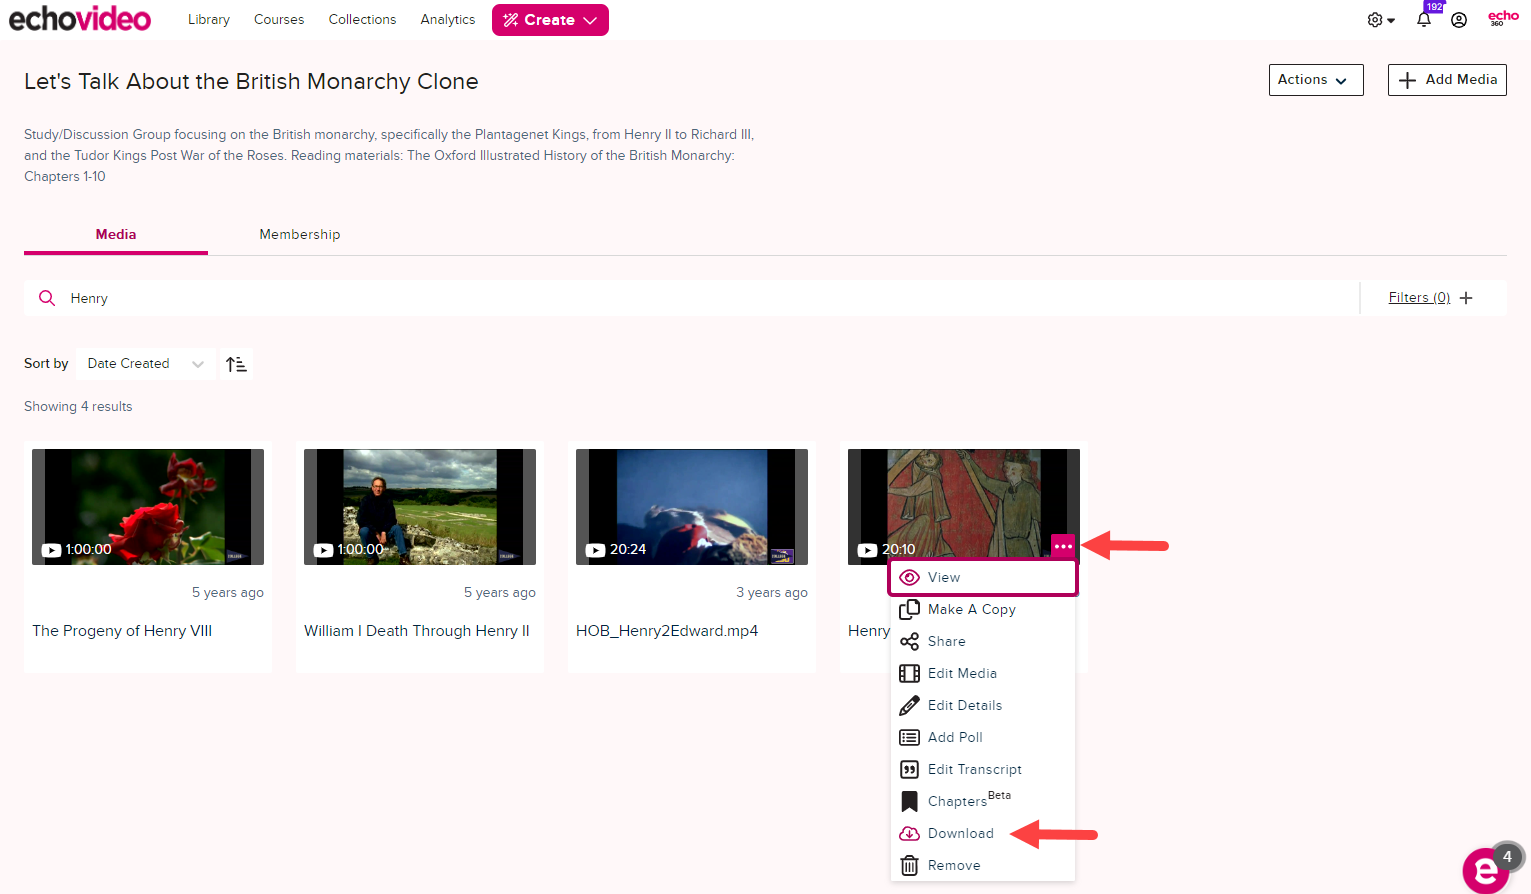
Task: Click title The Progeny of Henry VIII
Action: tap(122, 631)
